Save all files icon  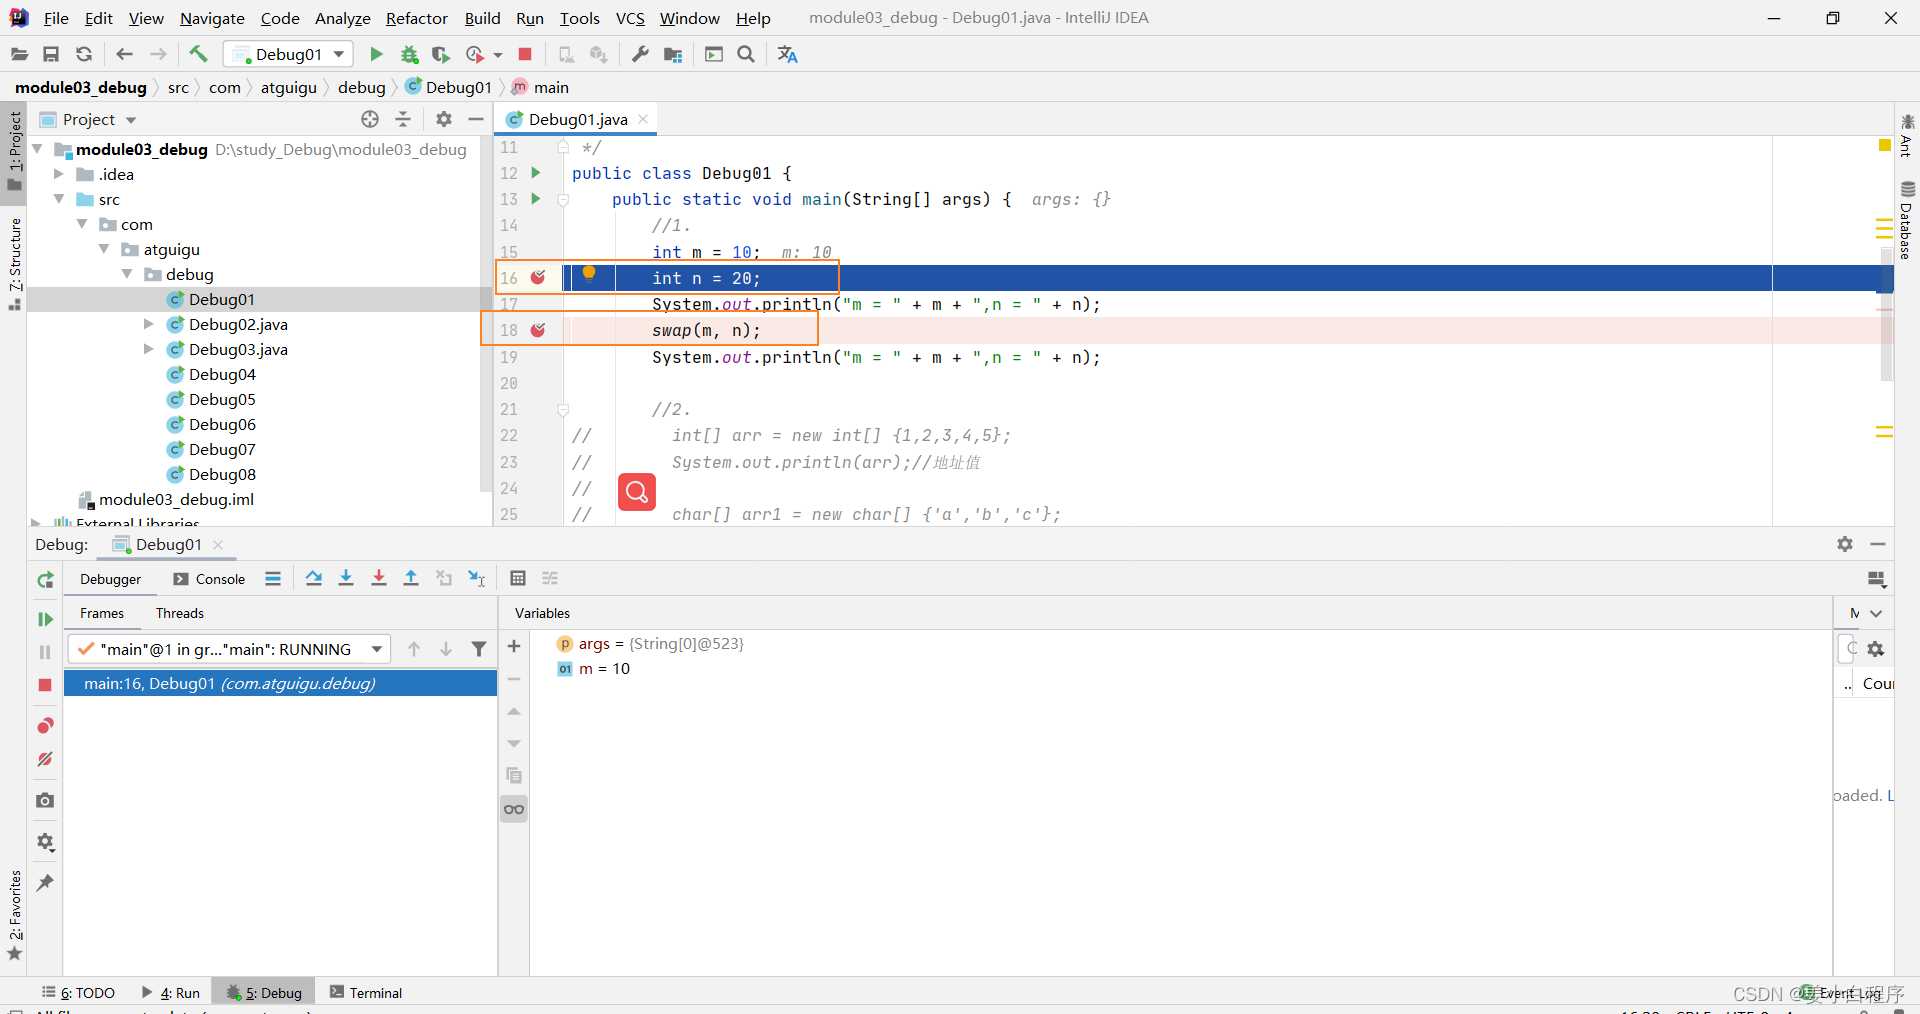(51, 54)
